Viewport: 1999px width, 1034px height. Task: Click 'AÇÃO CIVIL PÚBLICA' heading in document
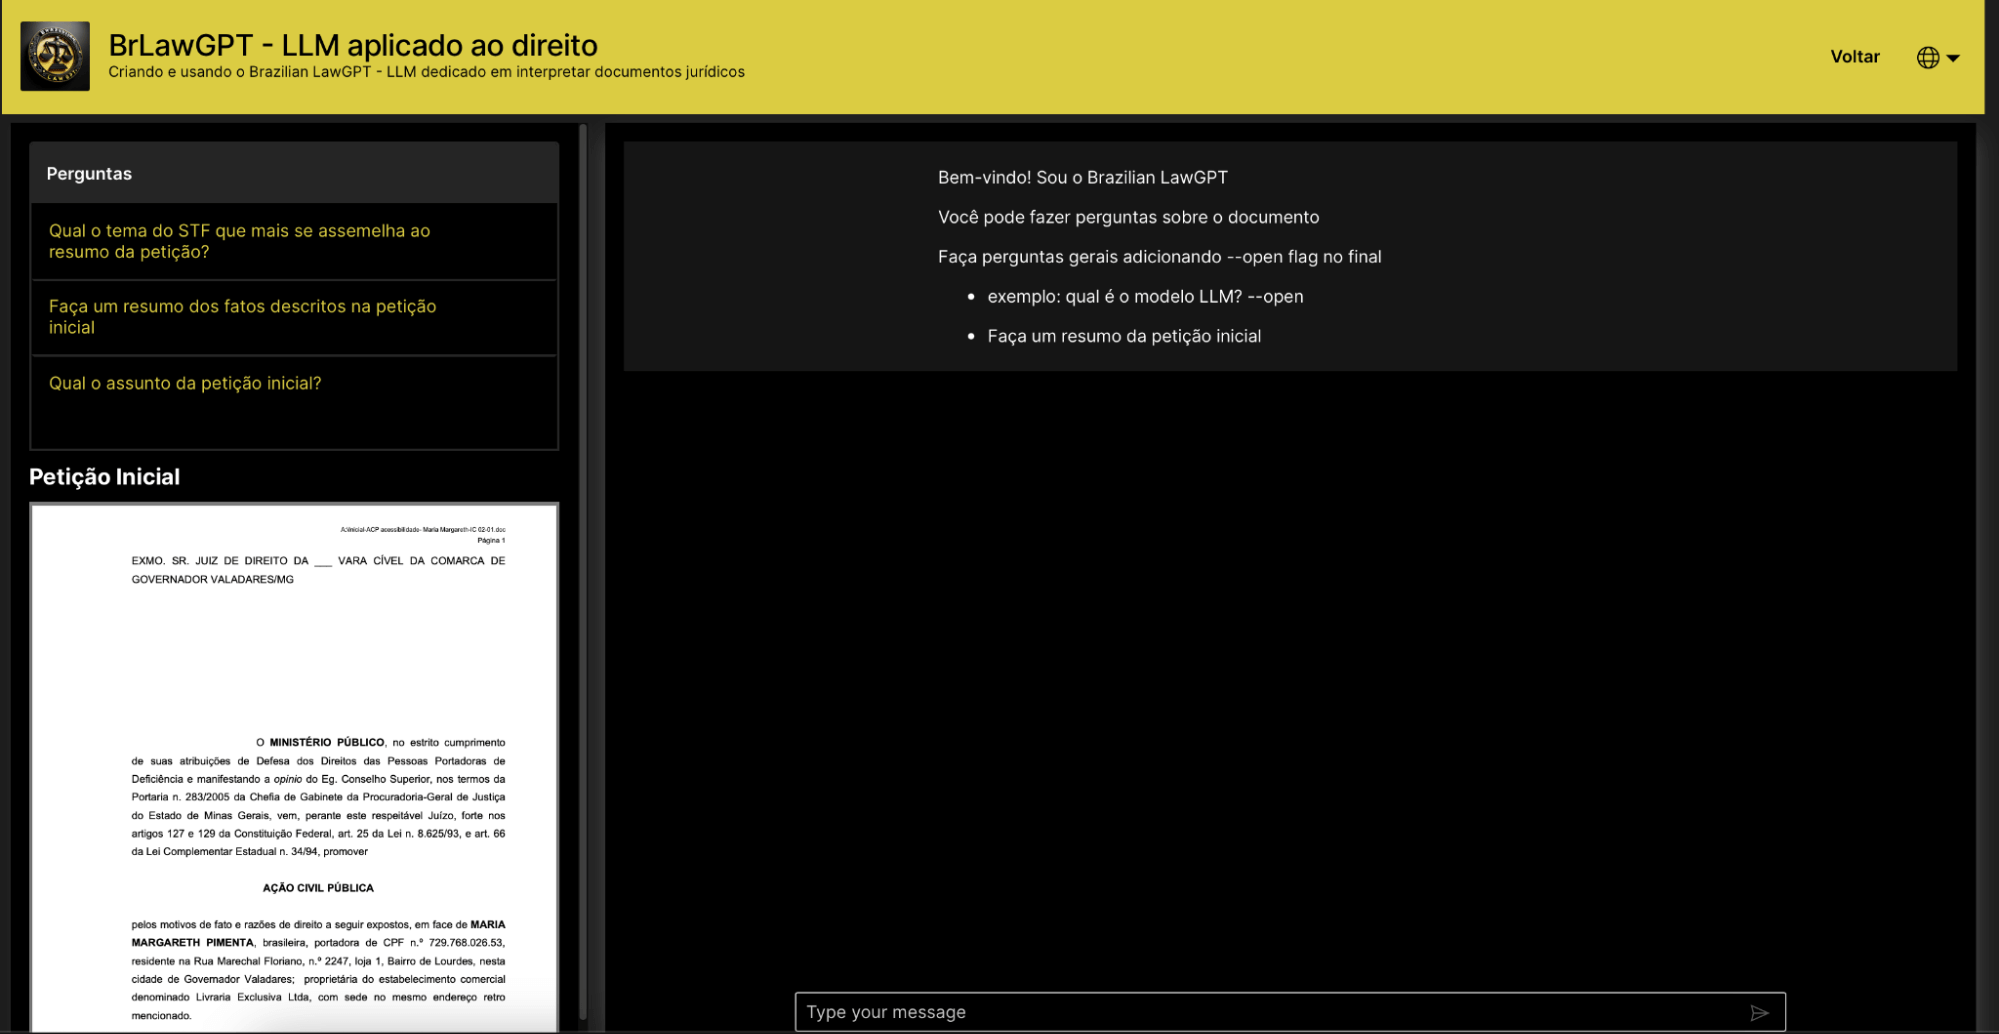[x=318, y=888]
